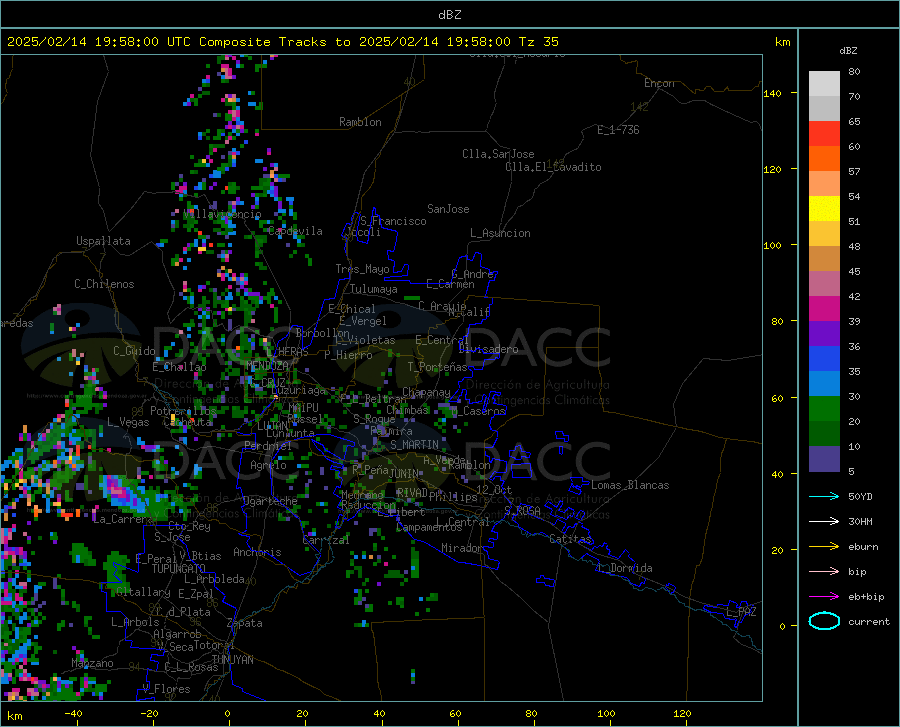This screenshot has height=727, width=900.
Task: Click the Clla.SanJose map label
Action: click(498, 154)
